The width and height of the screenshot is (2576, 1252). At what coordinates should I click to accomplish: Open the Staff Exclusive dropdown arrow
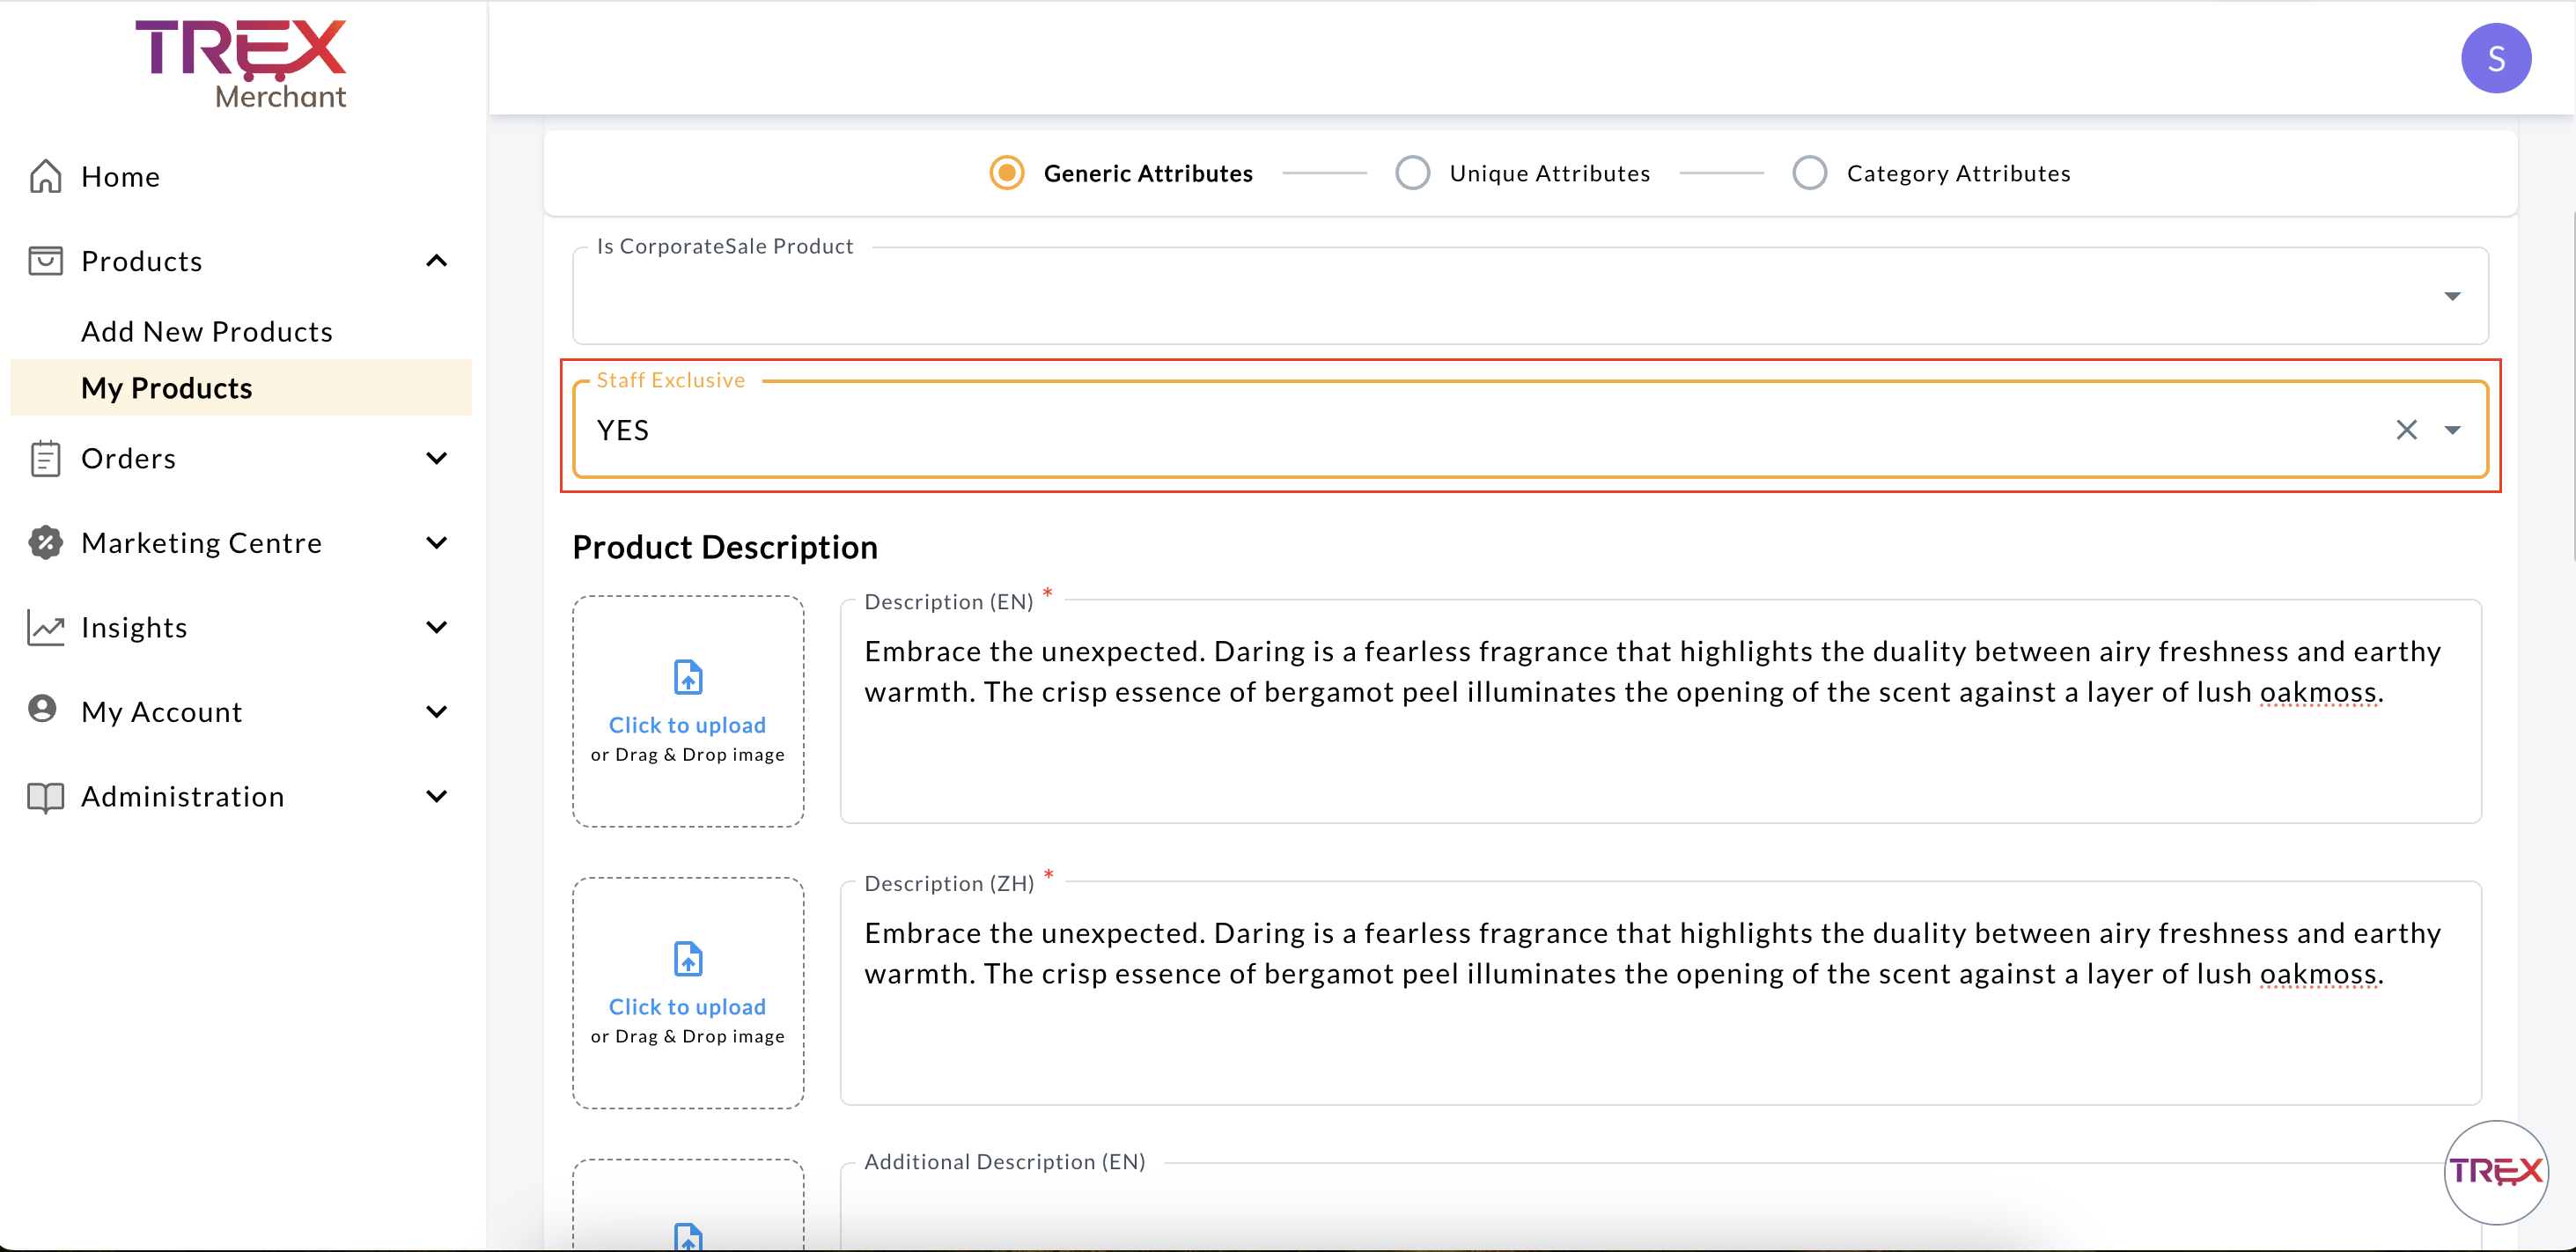[2452, 430]
